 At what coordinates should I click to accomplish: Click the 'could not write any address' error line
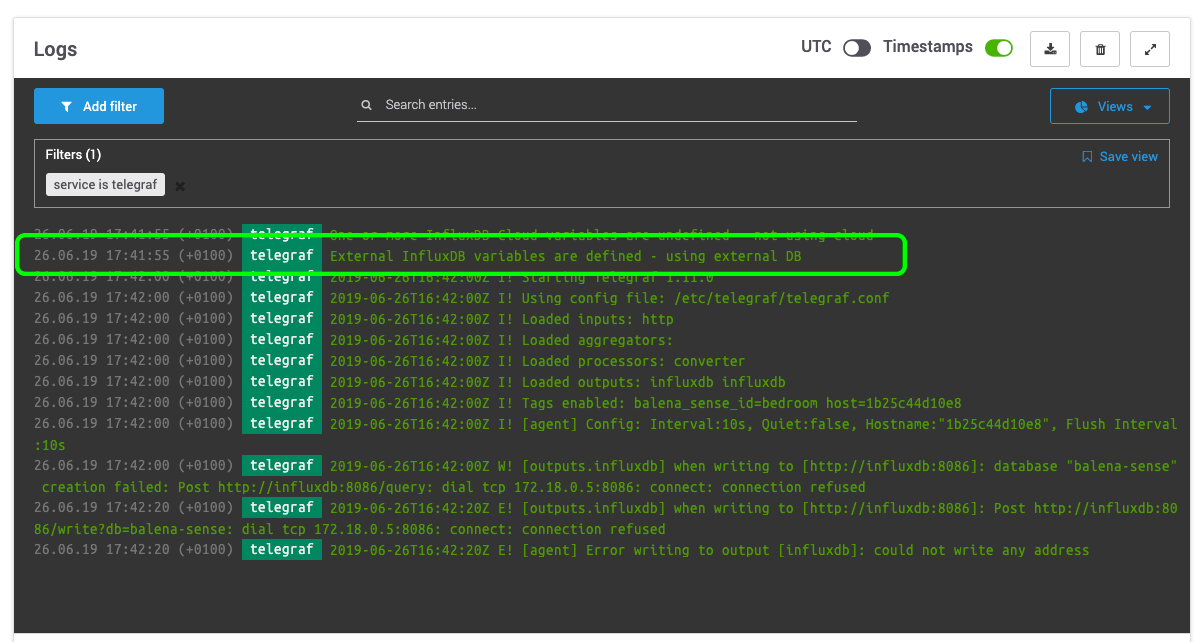(x=709, y=550)
